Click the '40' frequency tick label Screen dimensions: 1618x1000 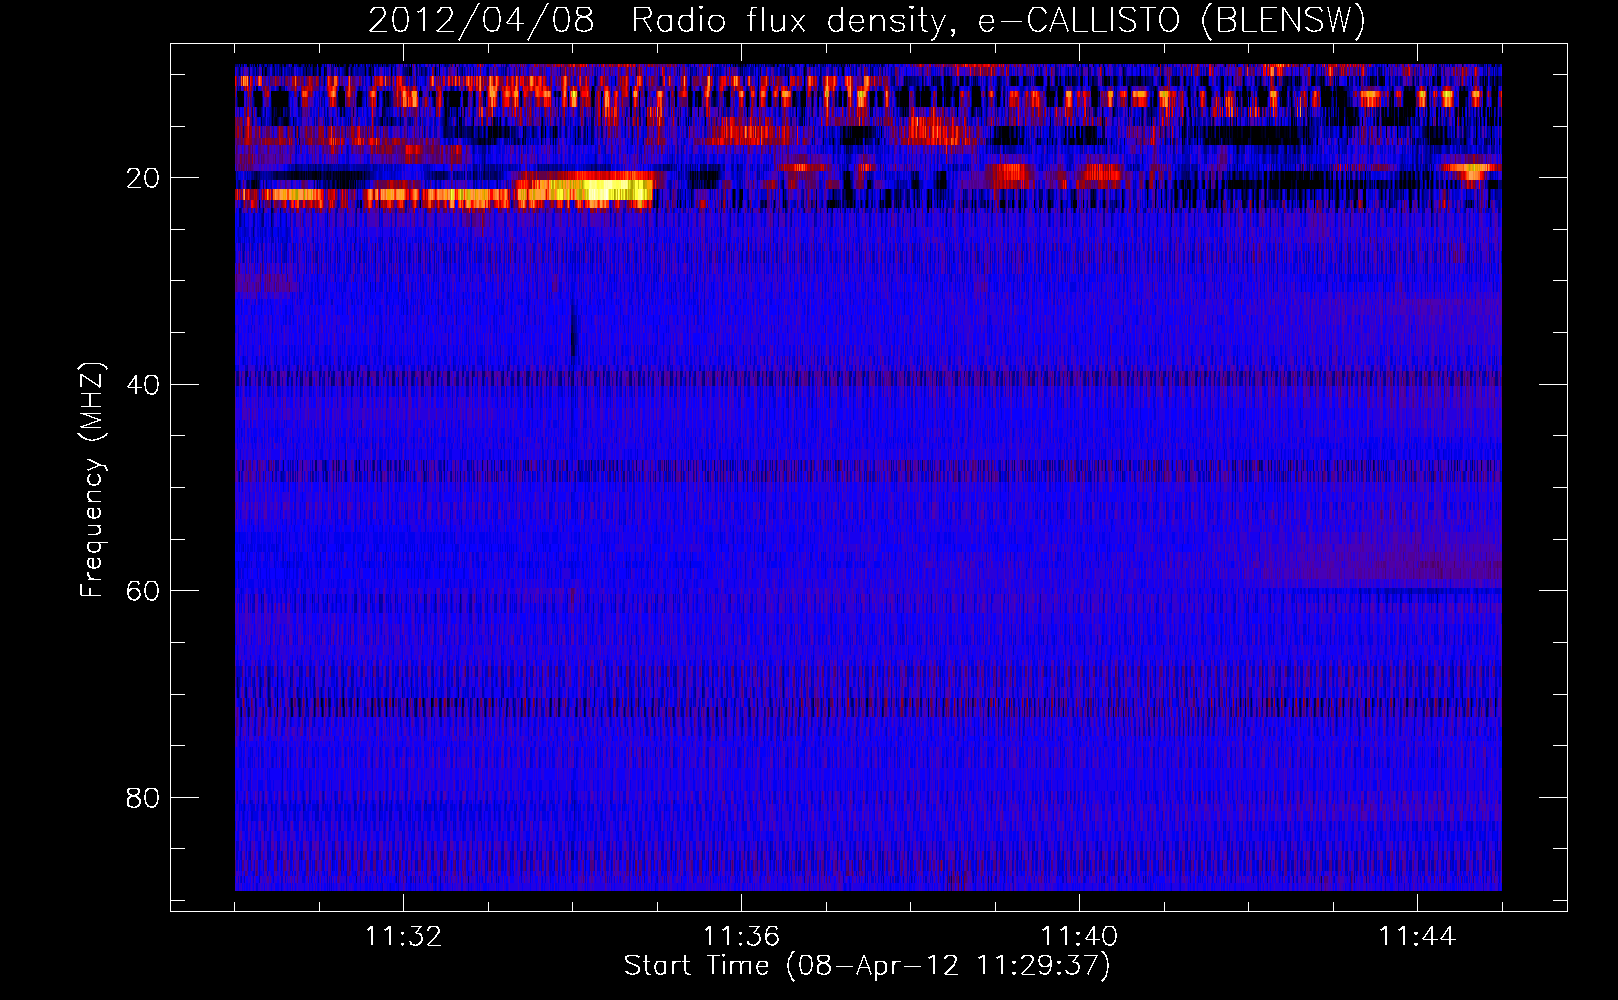144,384
